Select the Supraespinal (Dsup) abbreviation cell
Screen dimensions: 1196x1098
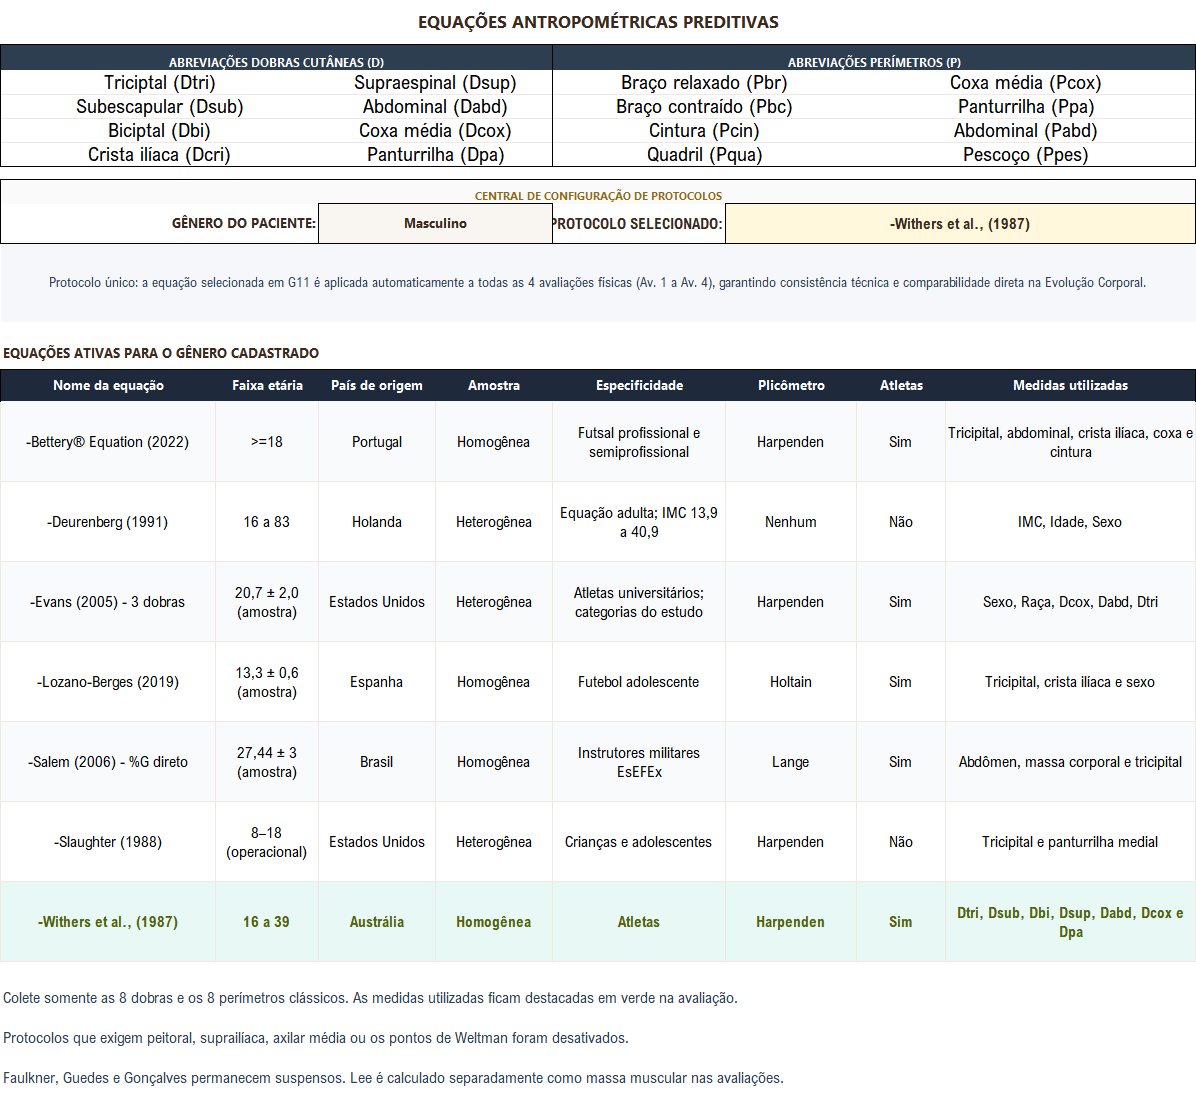click(x=435, y=82)
